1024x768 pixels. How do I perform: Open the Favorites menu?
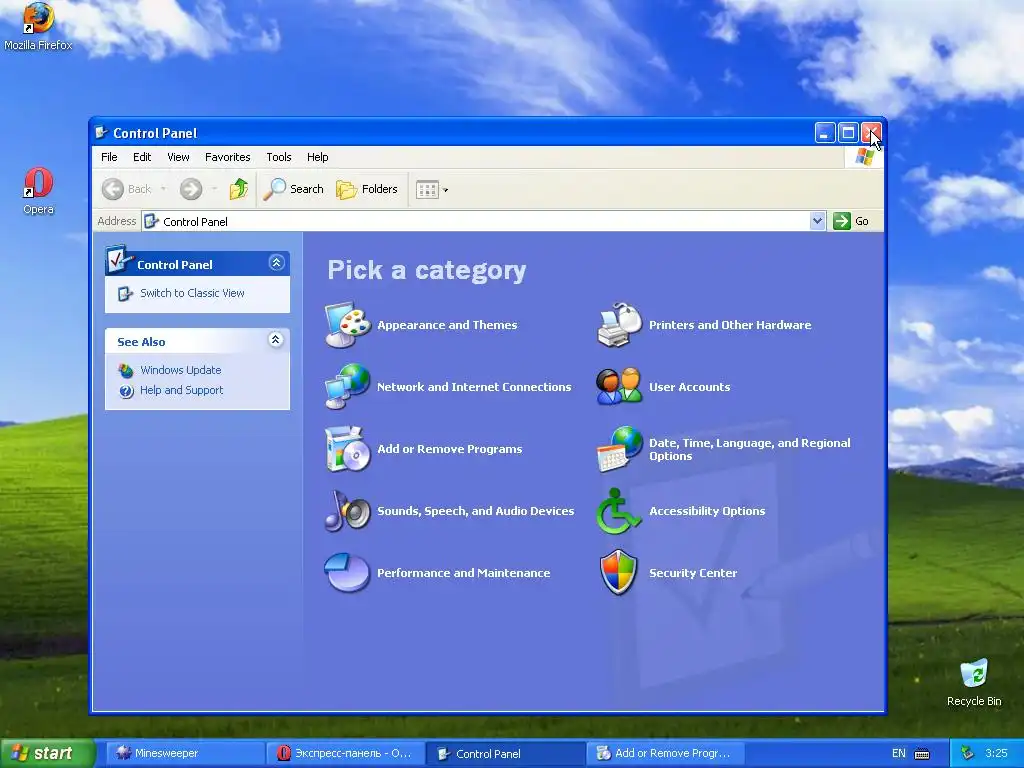(x=227, y=157)
